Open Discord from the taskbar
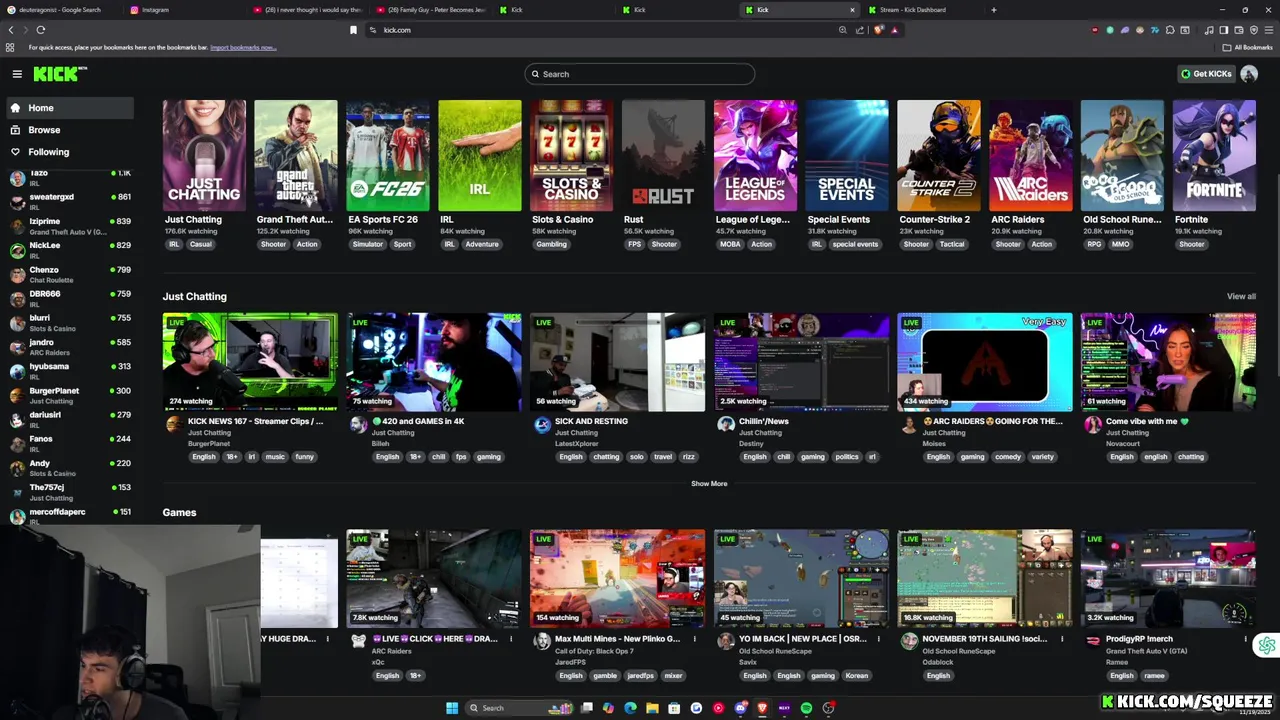 pyautogui.click(x=741, y=708)
